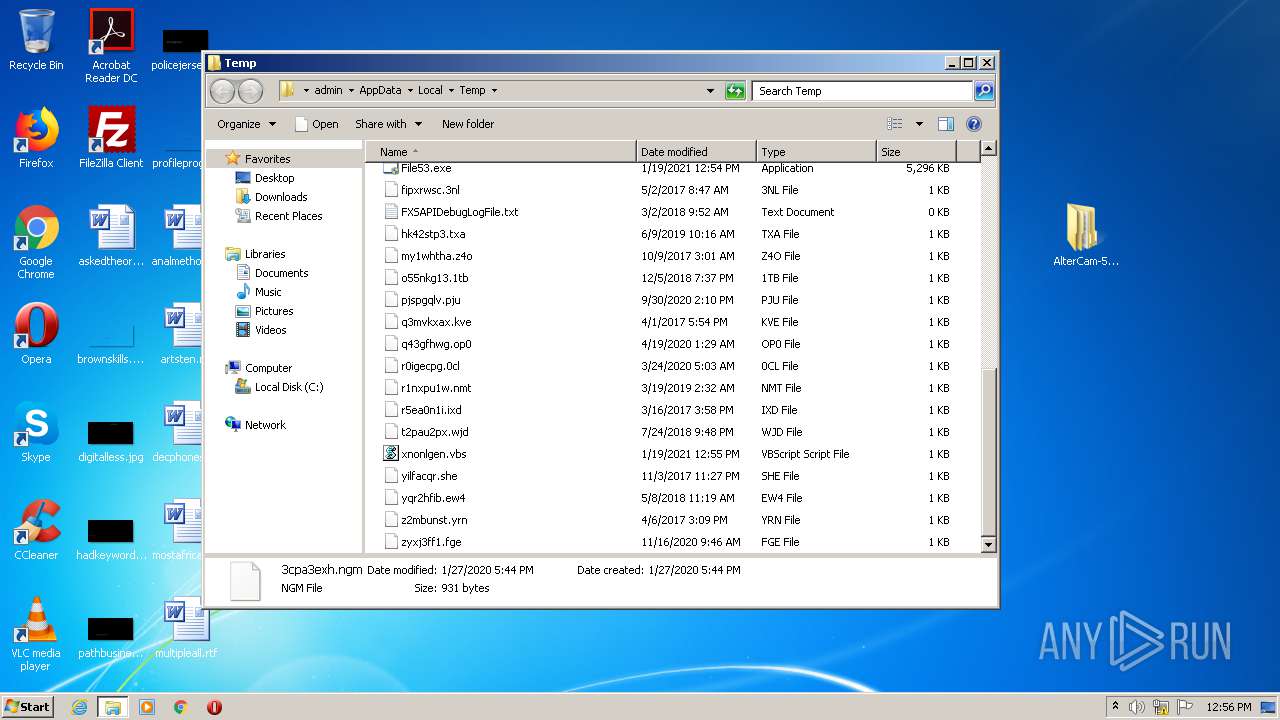Viewport: 1280px width, 720px height.
Task: Sort files by Size column header
Action: coord(916,152)
